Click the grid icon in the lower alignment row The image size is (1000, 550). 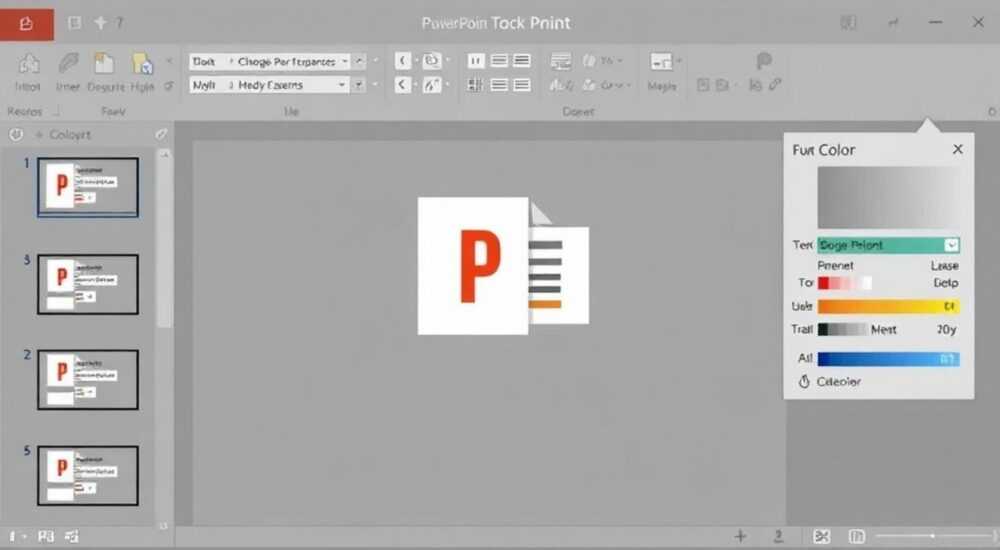click(x=475, y=84)
